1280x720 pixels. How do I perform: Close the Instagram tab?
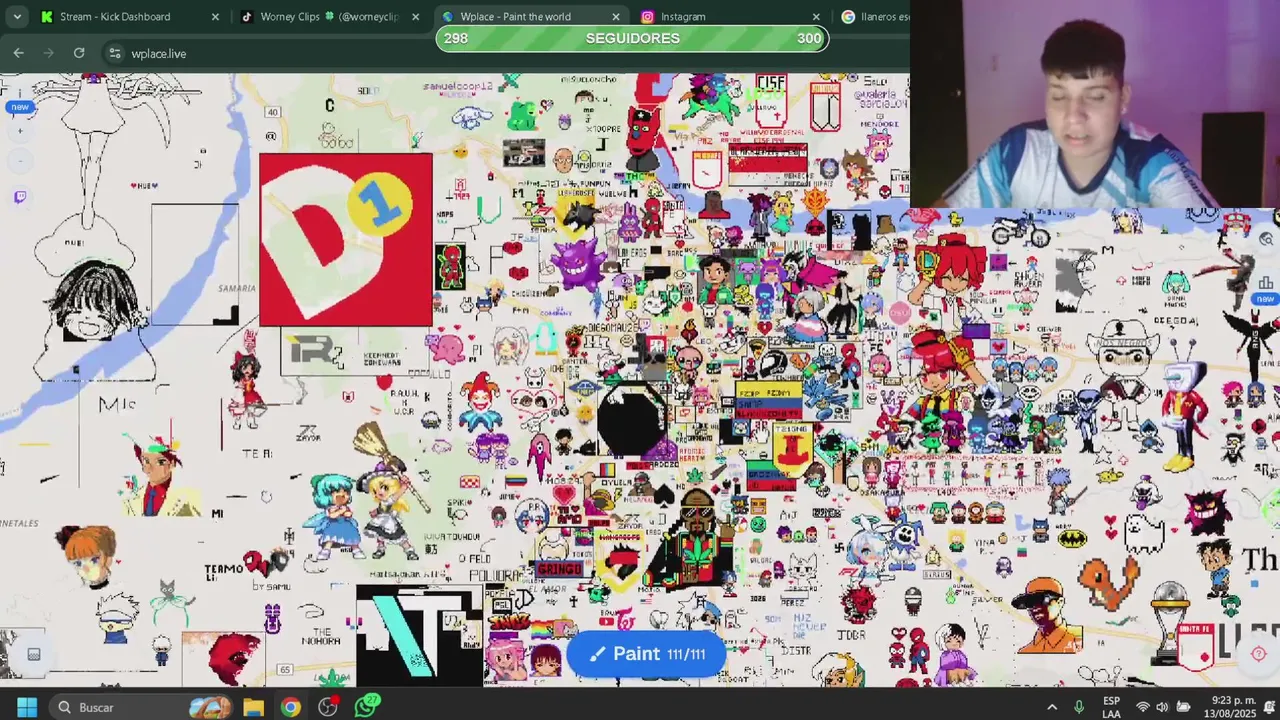[816, 17]
